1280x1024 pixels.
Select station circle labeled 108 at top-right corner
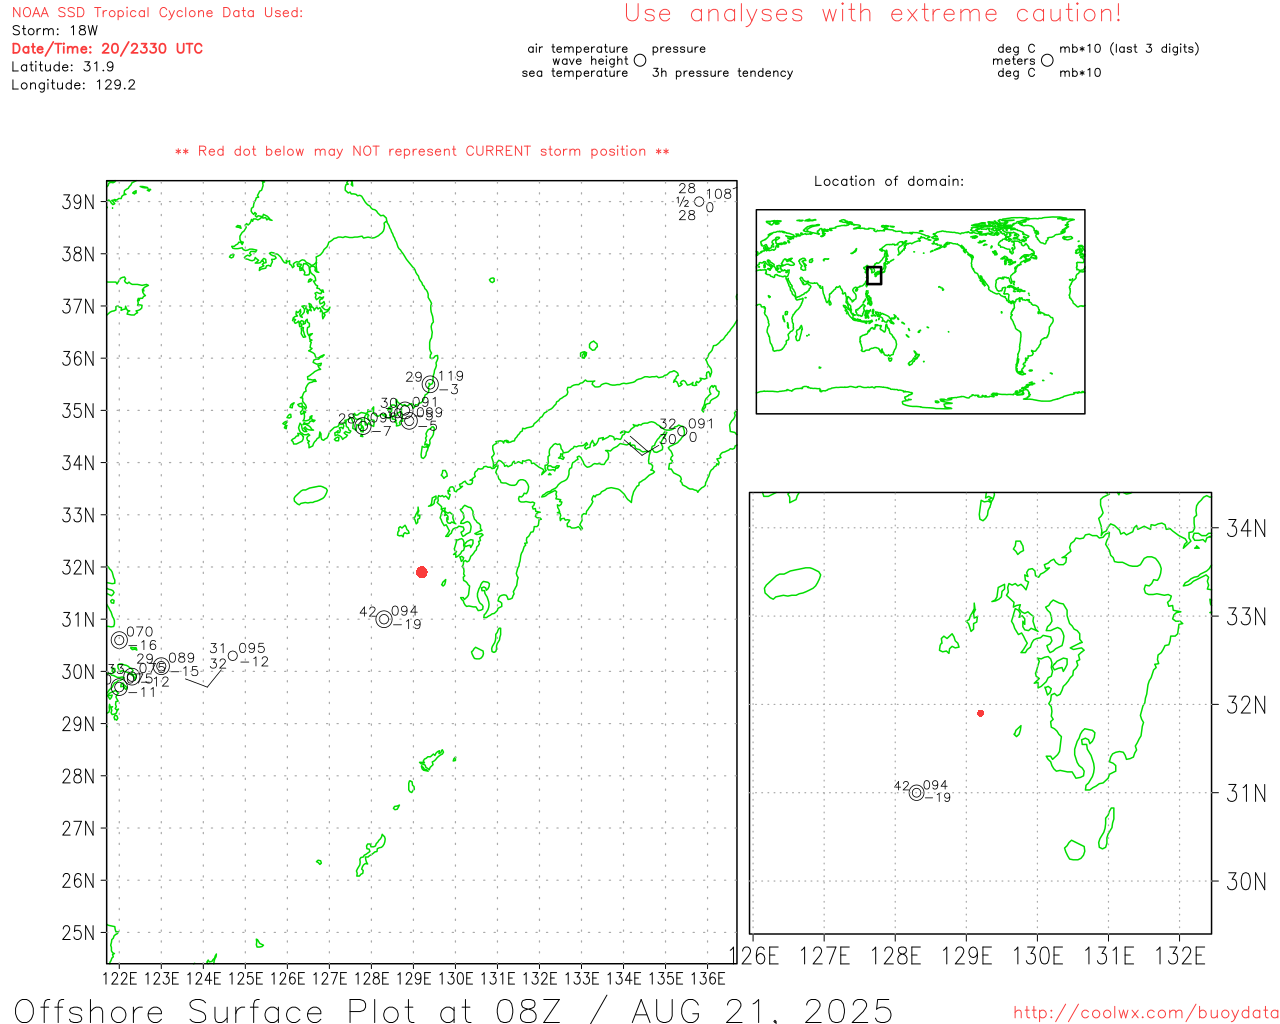[x=699, y=202]
